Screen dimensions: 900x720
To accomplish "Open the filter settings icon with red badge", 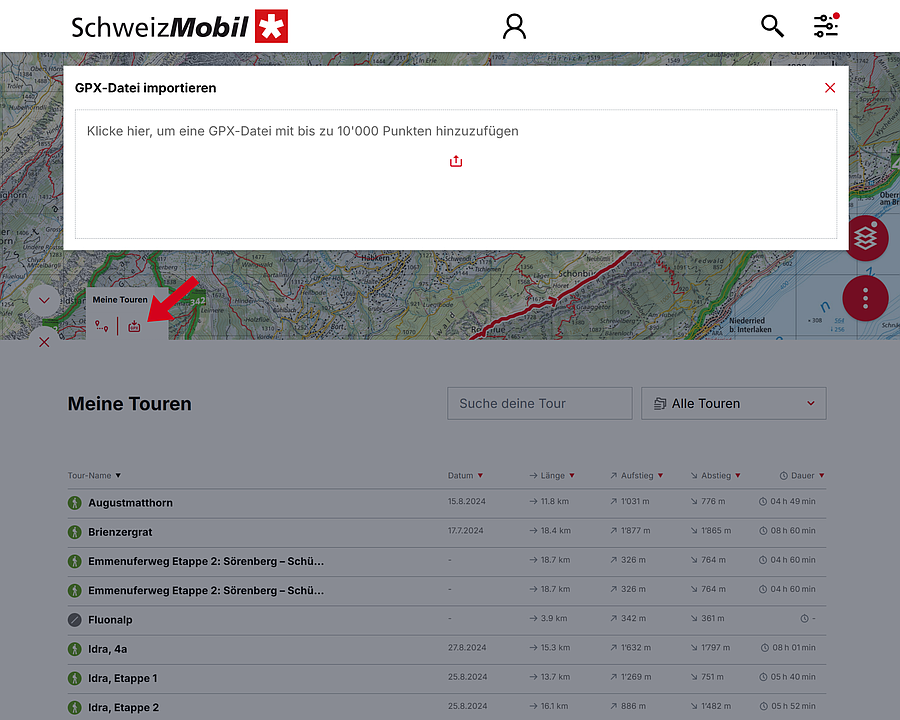I will tap(826, 27).
